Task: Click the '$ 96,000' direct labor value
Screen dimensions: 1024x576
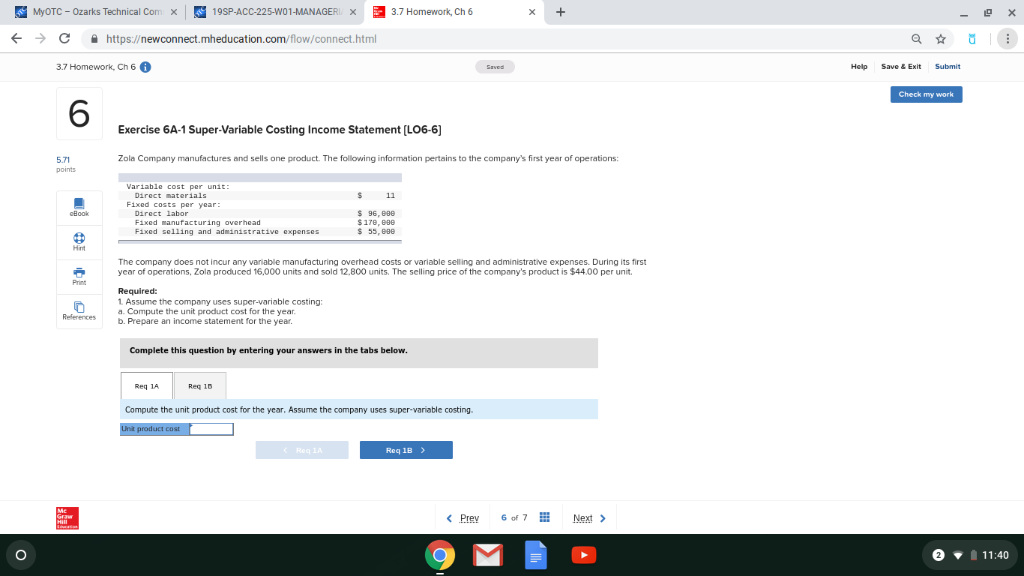Action: pos(376,214)
